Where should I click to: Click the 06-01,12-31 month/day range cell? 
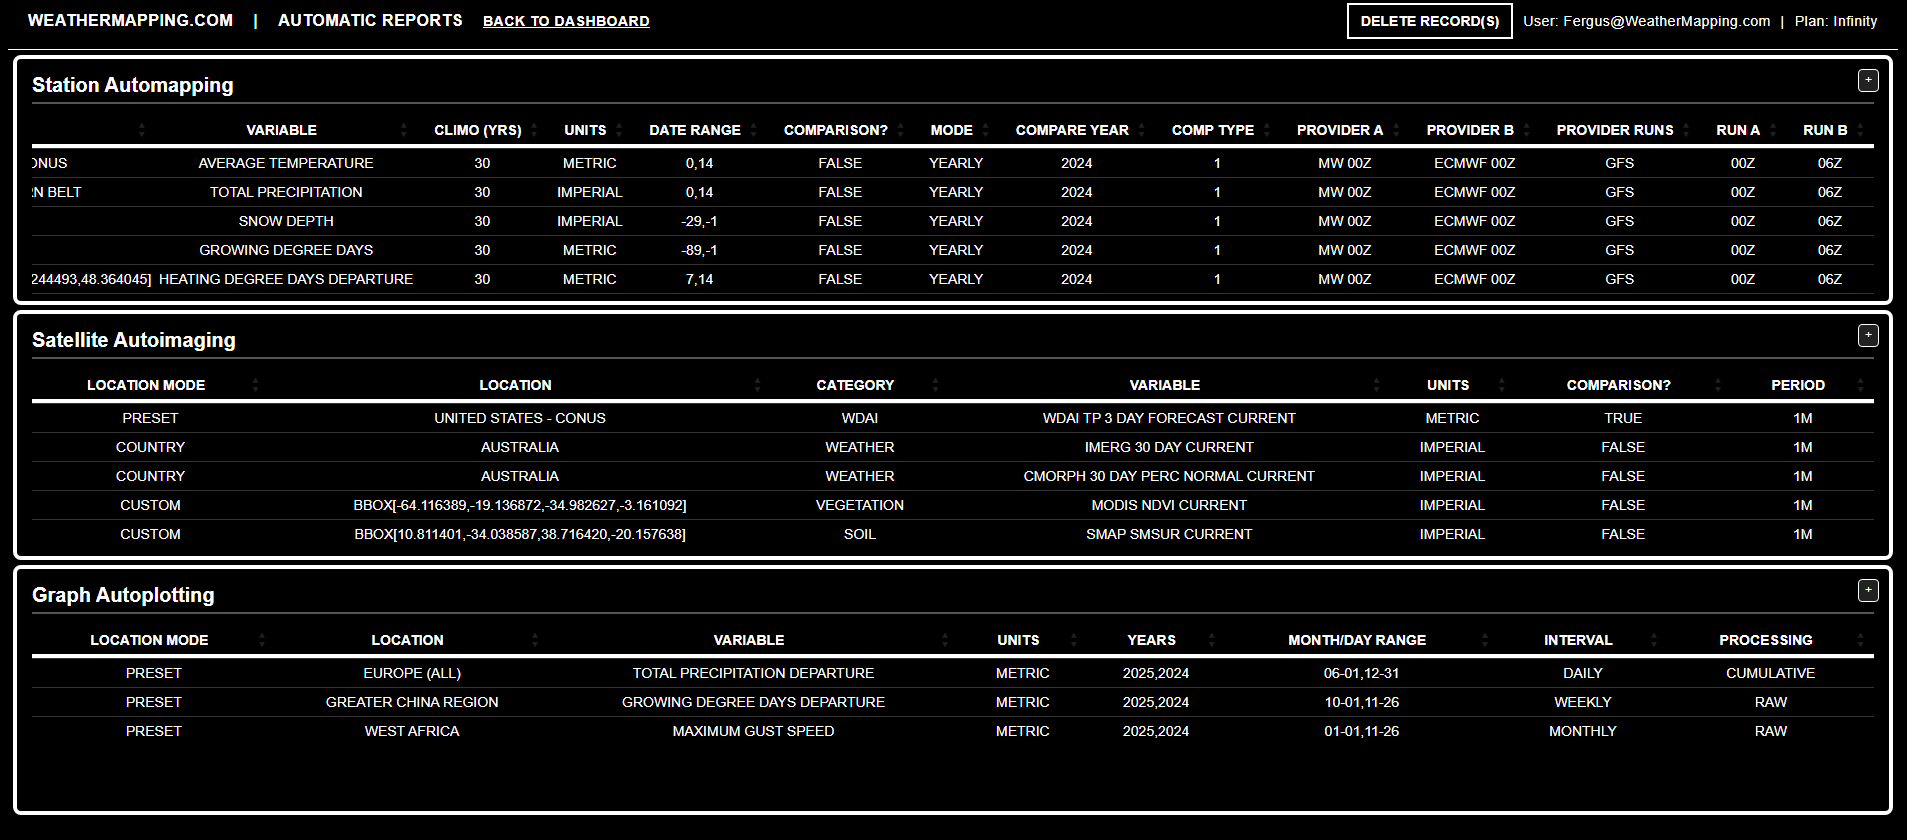pyautogui.click(x=1362, y=673)
